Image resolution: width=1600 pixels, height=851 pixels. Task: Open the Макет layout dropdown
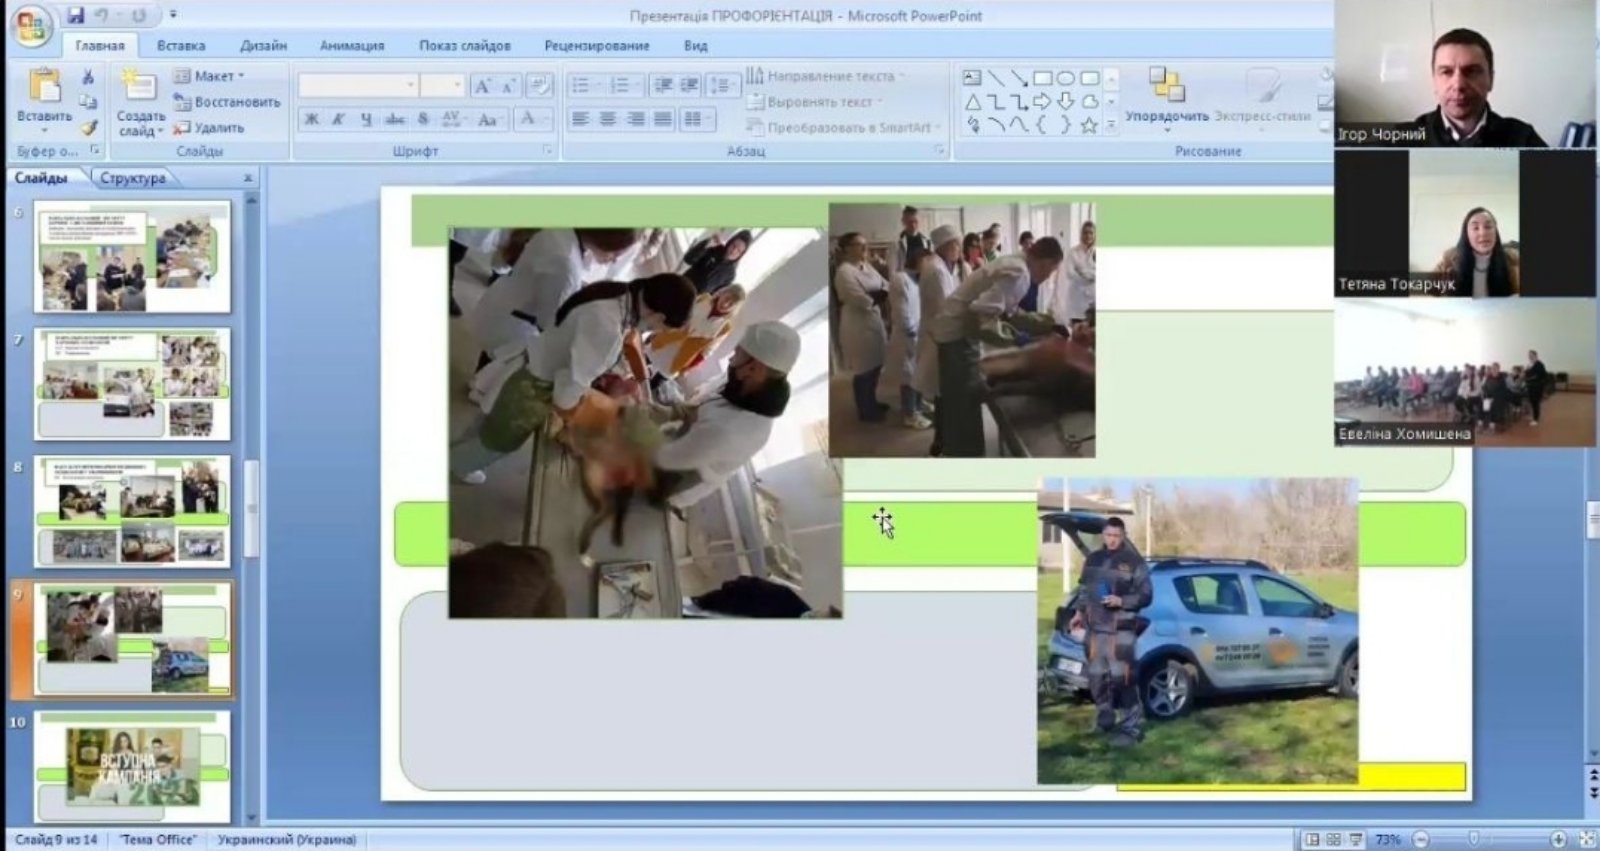[209, 76]
